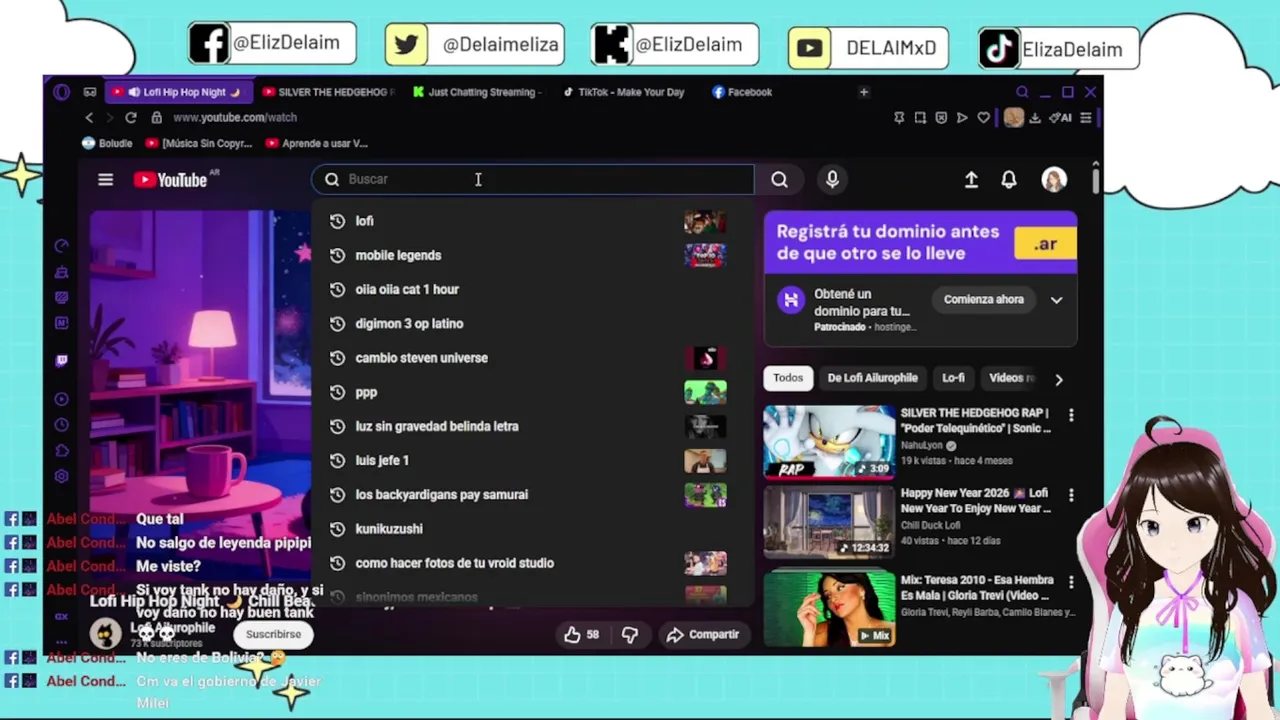Go back in browser history
Viewport: 1280px width, 720px height.
pos(89,118)
